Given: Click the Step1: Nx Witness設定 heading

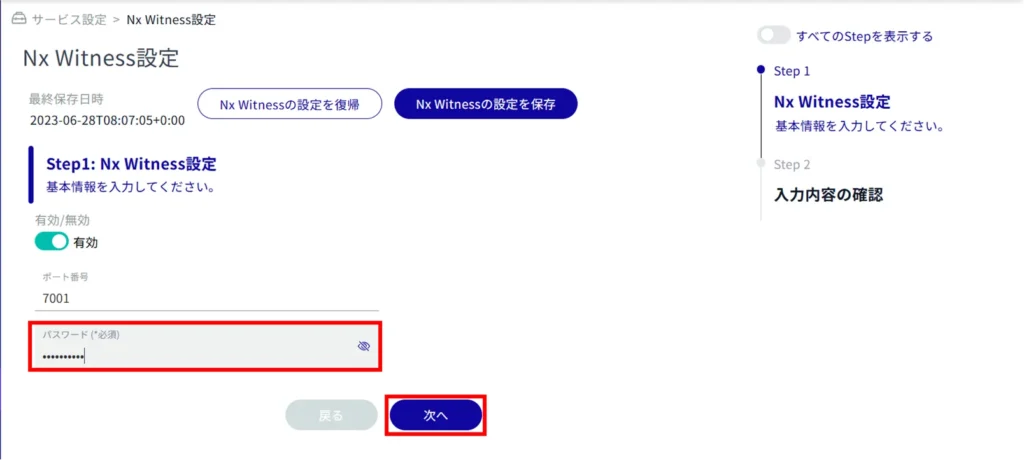Looking at the screenshot, I should pos(131,163).
